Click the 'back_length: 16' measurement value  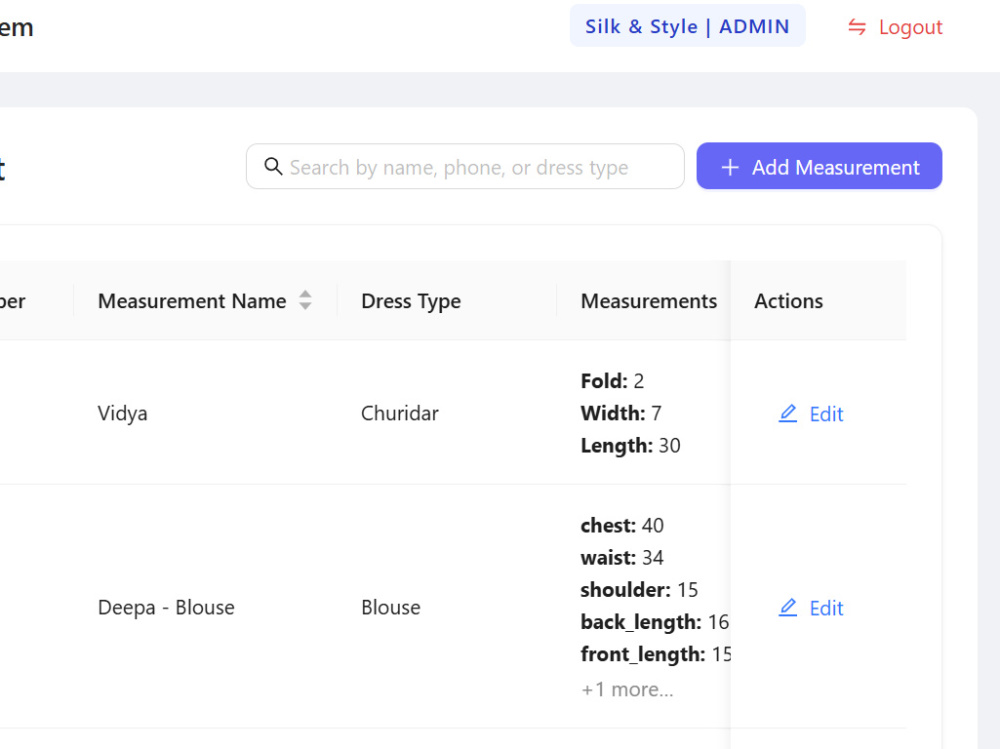click(x=654, y=622)
